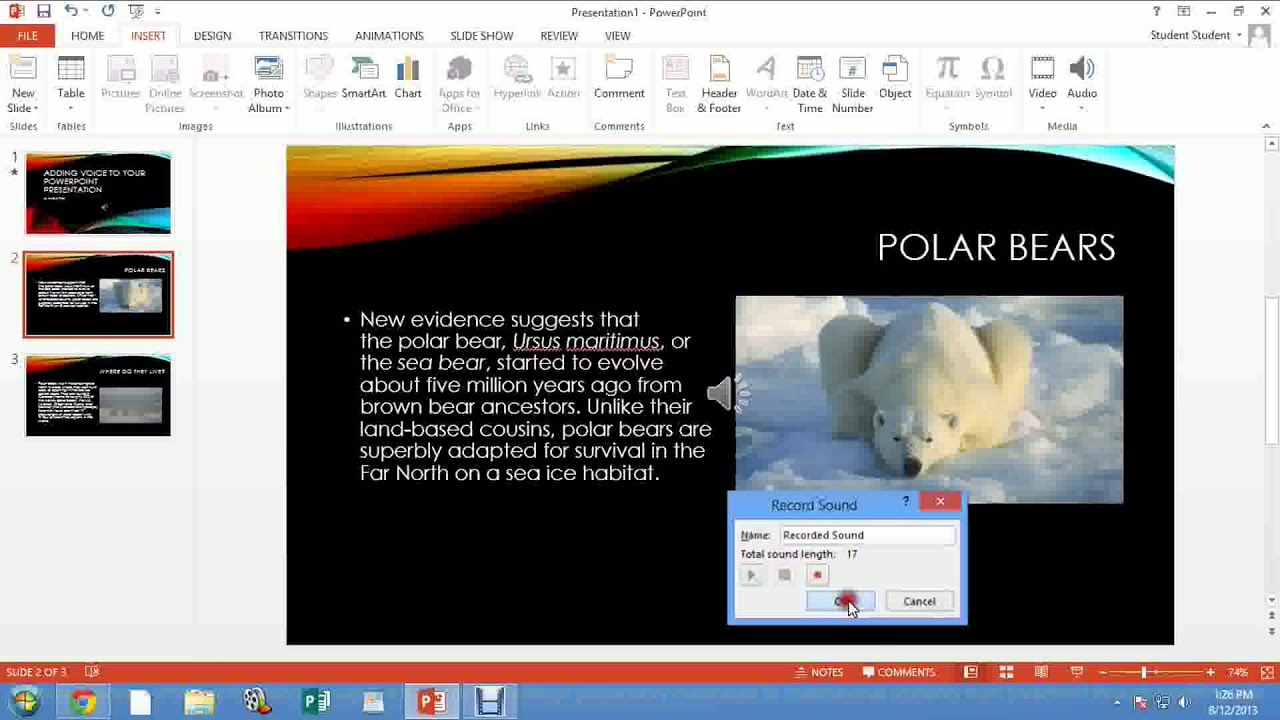1280x720 pixels.
Task: Switch to the TRANSITIONS tab
Action: [x=293, y=36]
